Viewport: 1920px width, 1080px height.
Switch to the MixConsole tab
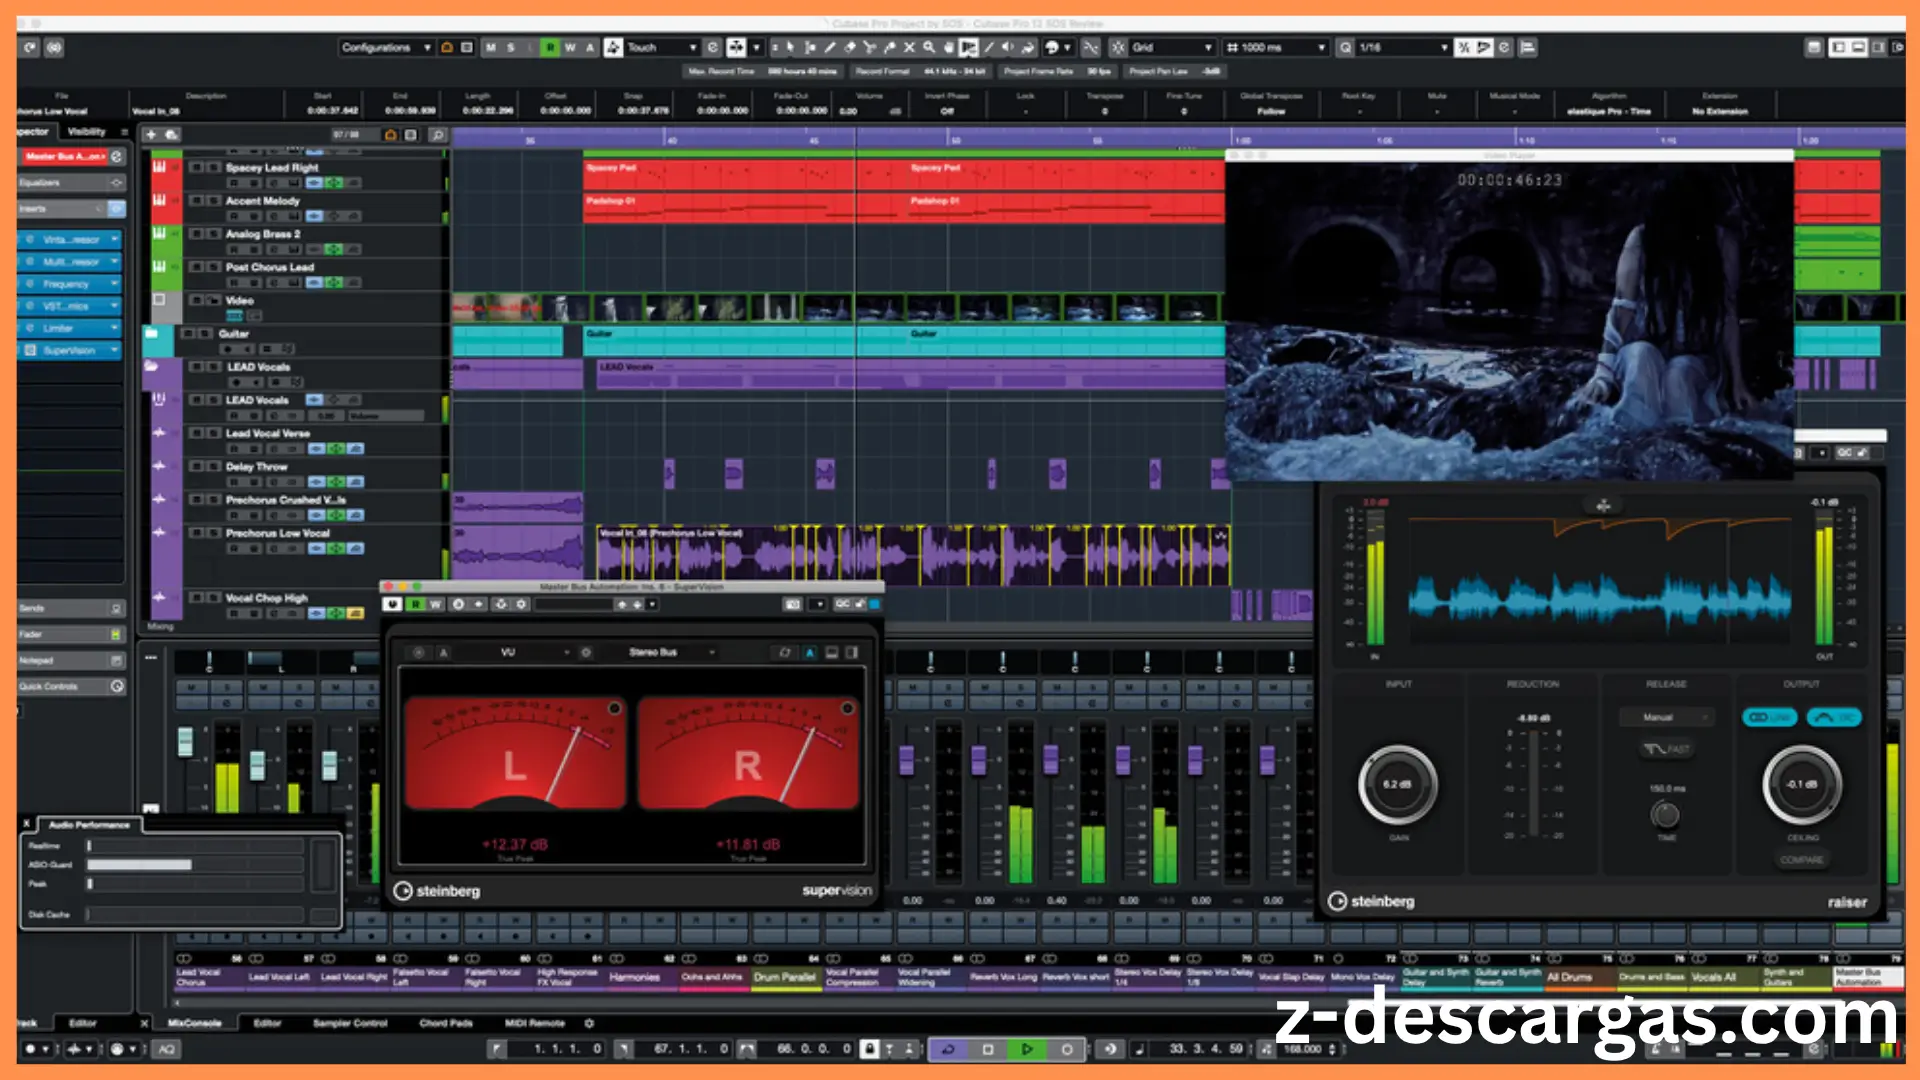[195, 1023]
